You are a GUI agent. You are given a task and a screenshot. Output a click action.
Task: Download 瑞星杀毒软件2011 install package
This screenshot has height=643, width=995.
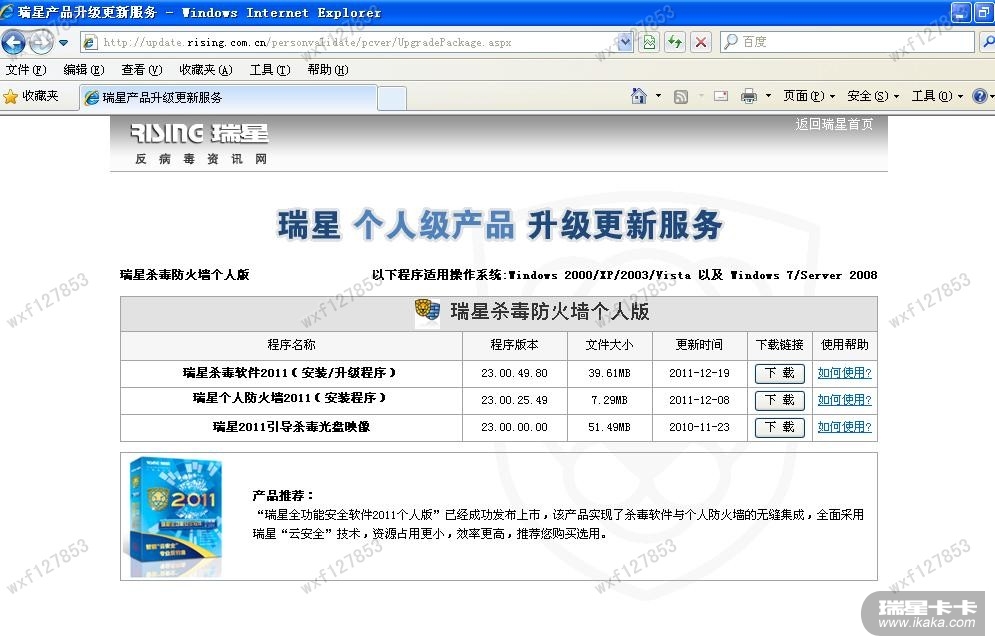tap(779, 373)
